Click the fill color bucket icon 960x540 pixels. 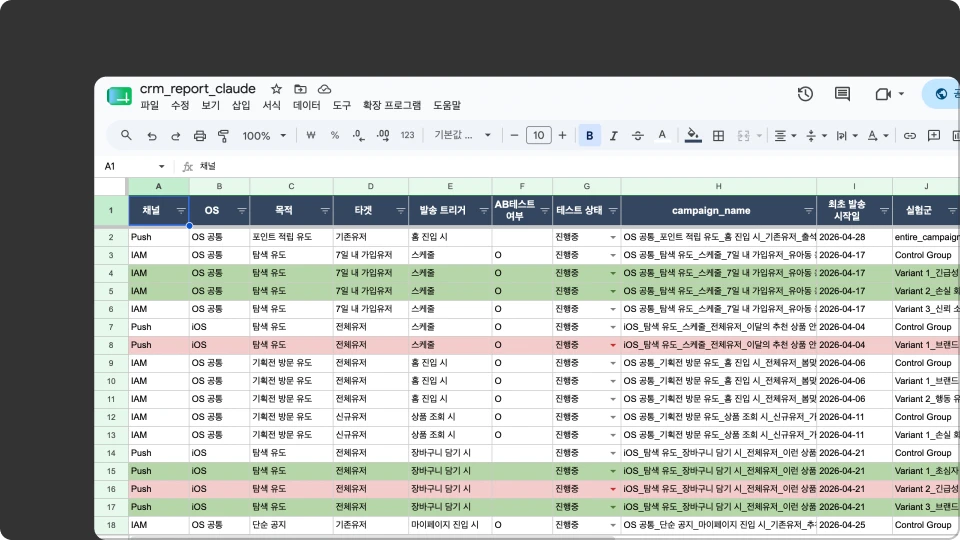[693, 135]
